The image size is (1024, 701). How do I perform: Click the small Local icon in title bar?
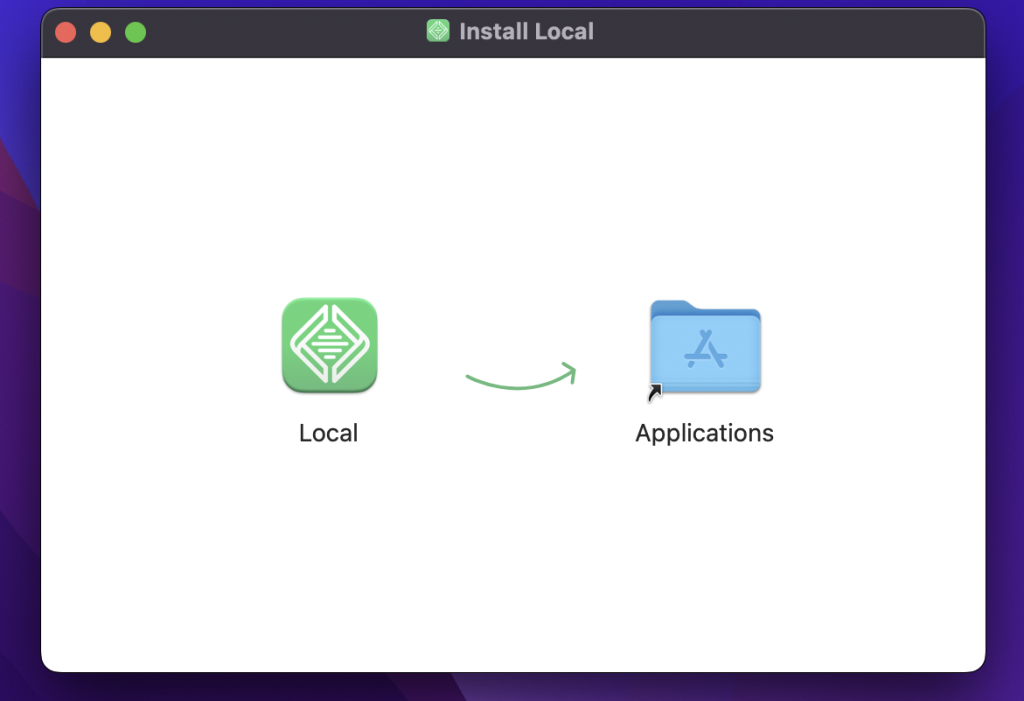coord(438,31)
